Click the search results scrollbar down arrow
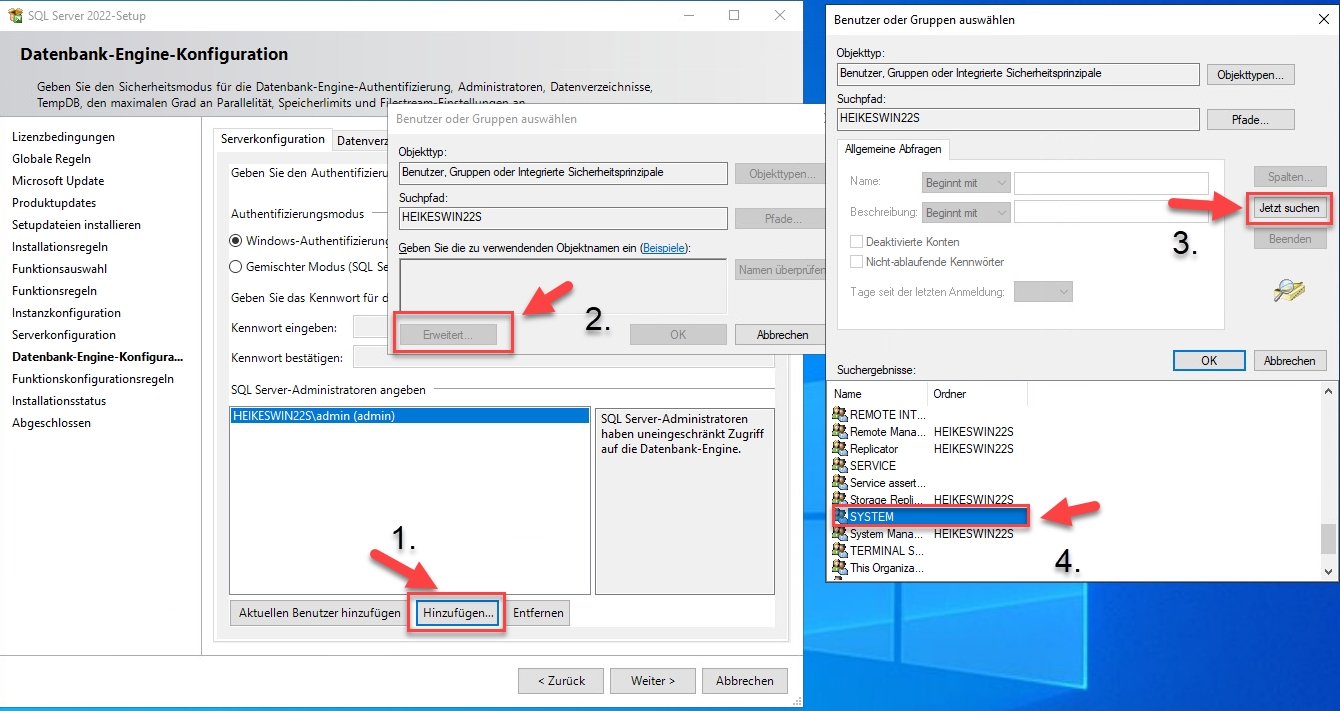This screenshot has height=711, width=1340. [x=1328, y=571]
